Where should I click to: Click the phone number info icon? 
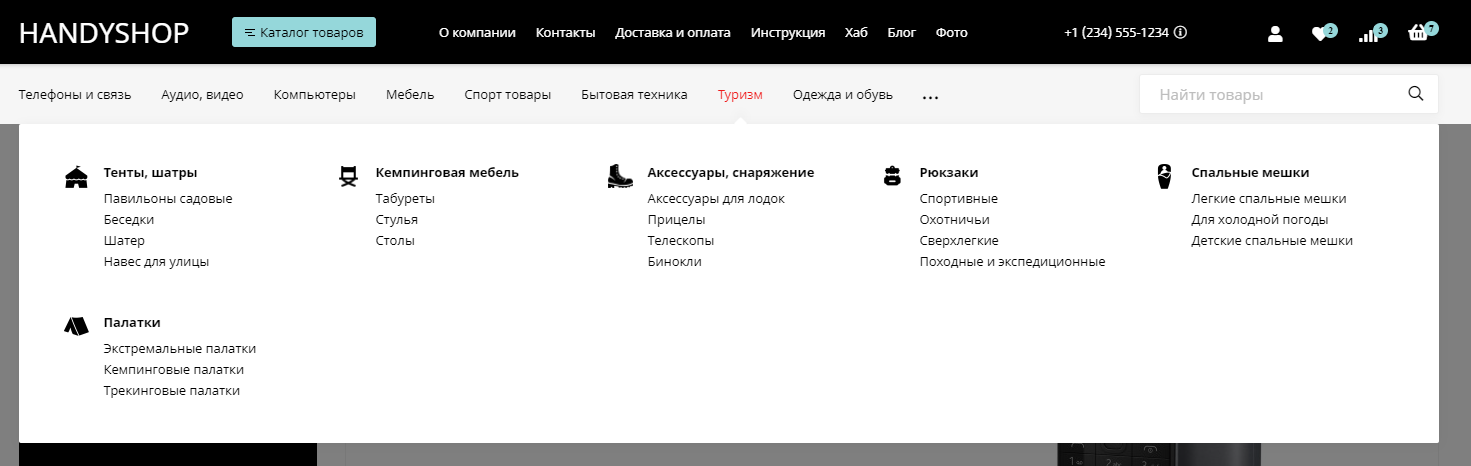pyautogui.click(x=1181, y=32)
